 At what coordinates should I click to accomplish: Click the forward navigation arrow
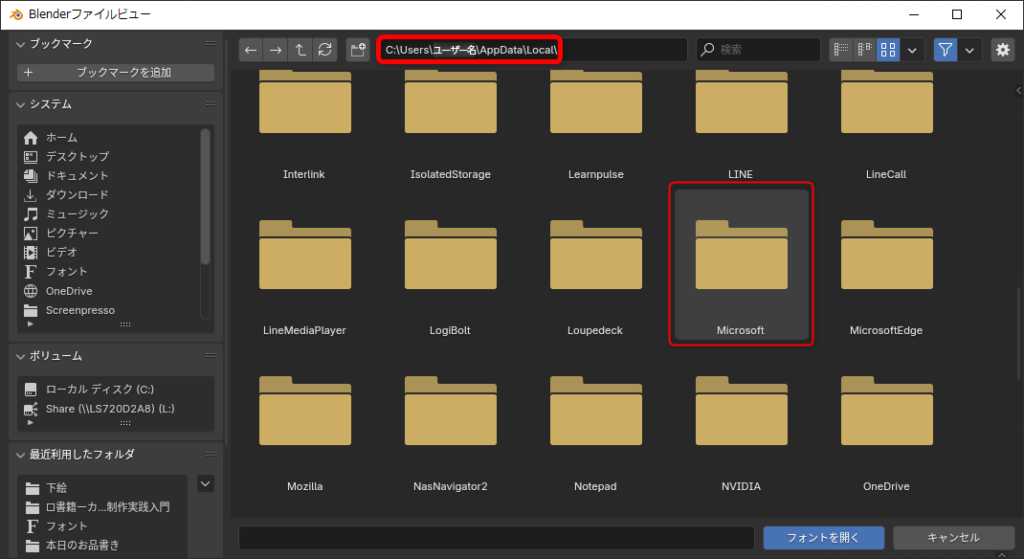[275, 50]
